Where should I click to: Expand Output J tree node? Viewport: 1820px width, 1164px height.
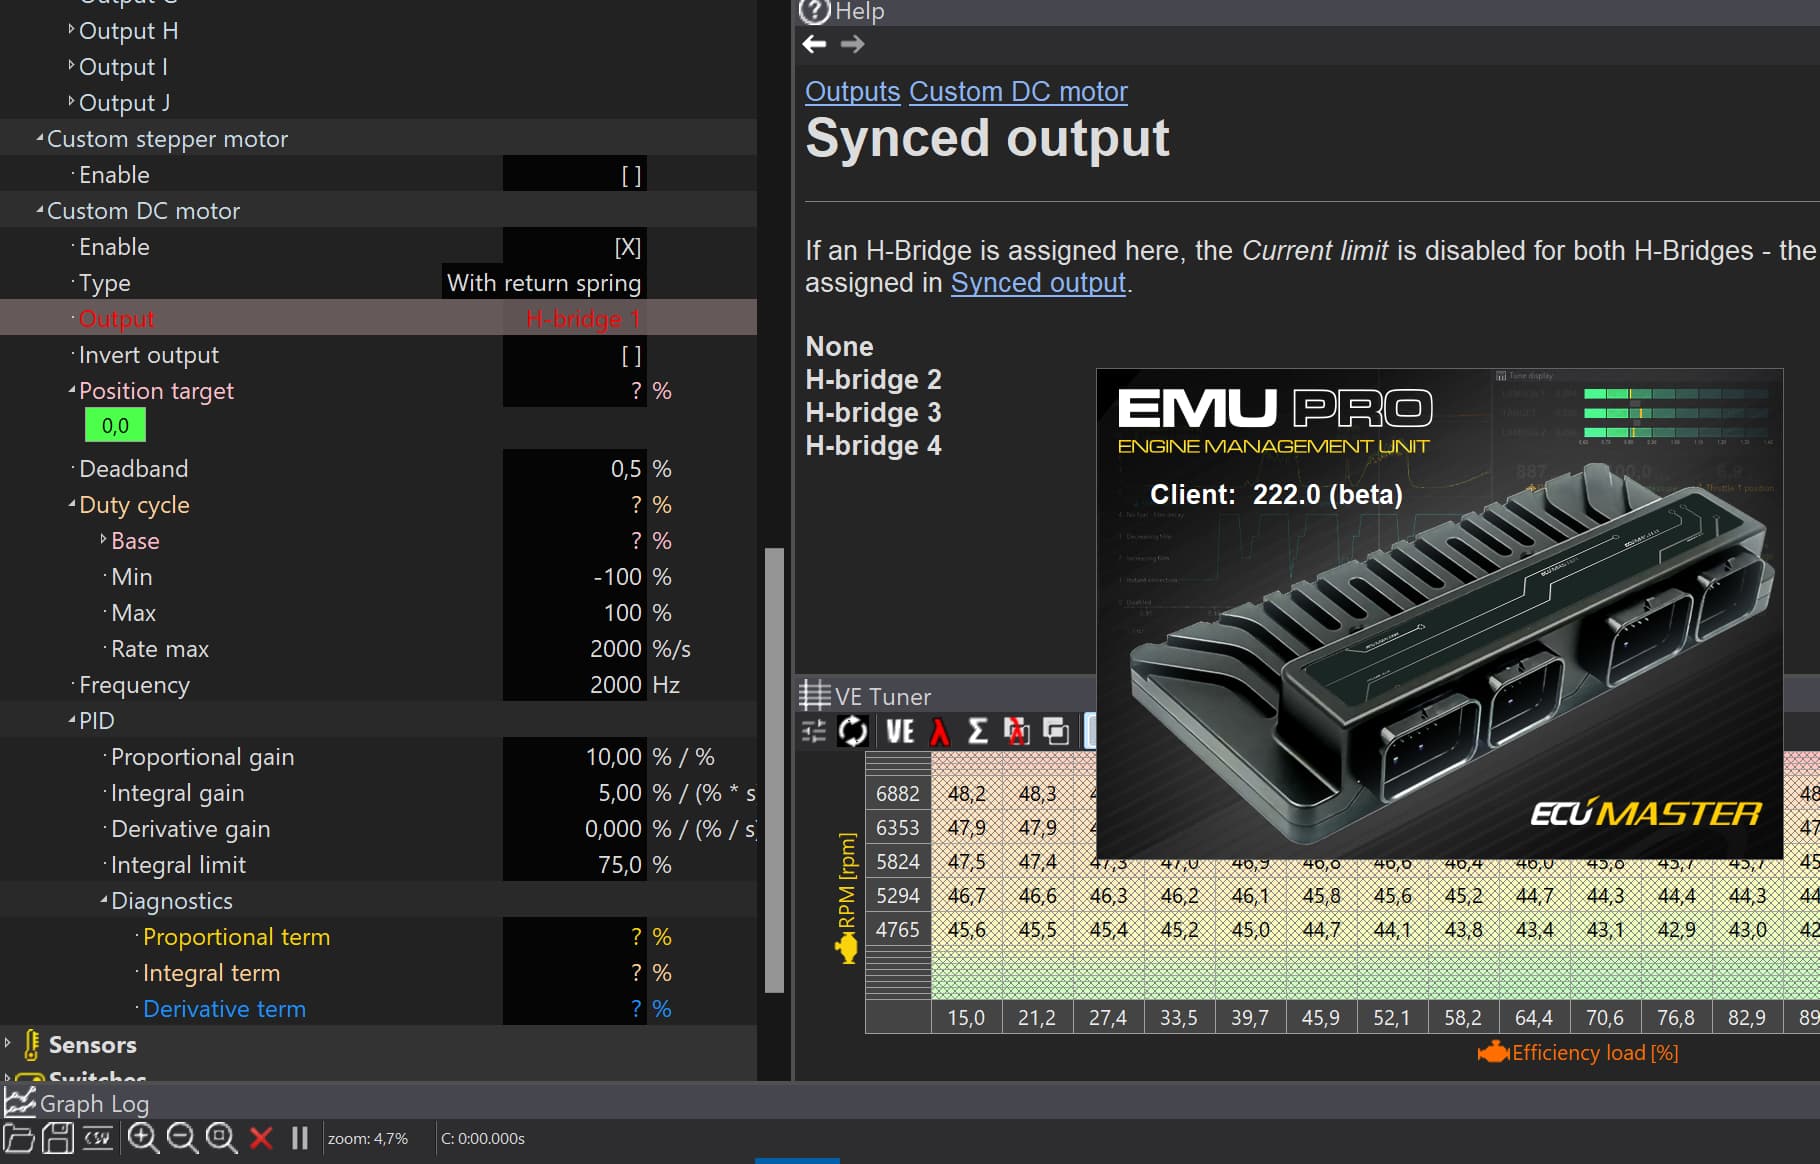click(x=71, y=101)
